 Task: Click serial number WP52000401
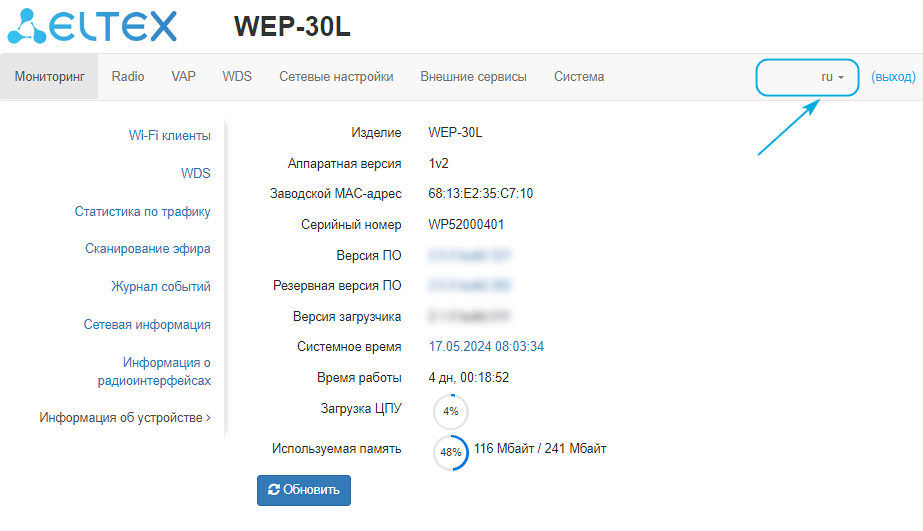(466, 224)
